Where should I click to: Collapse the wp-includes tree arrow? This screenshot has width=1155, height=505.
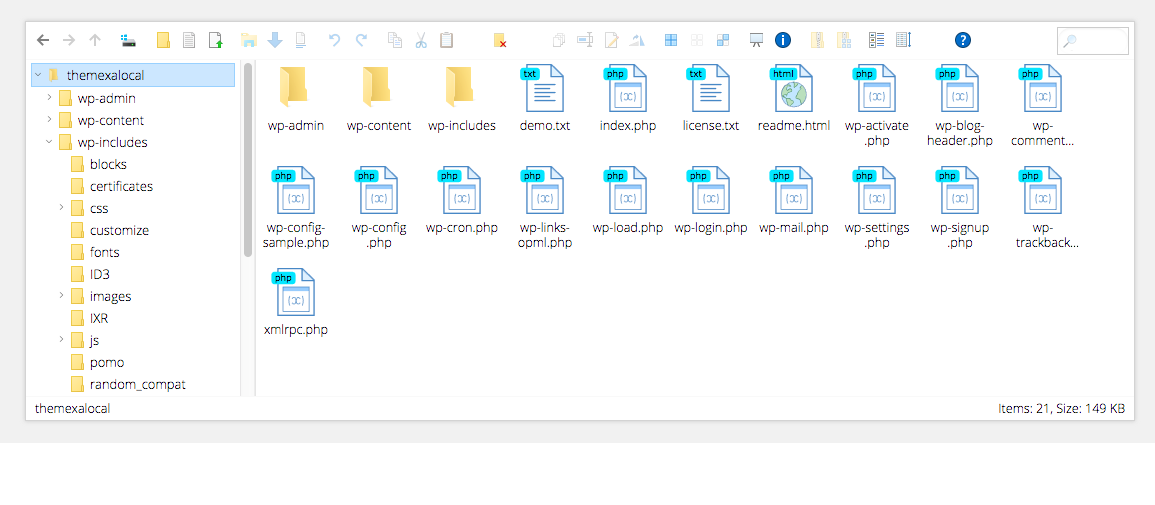coord(49,142)
